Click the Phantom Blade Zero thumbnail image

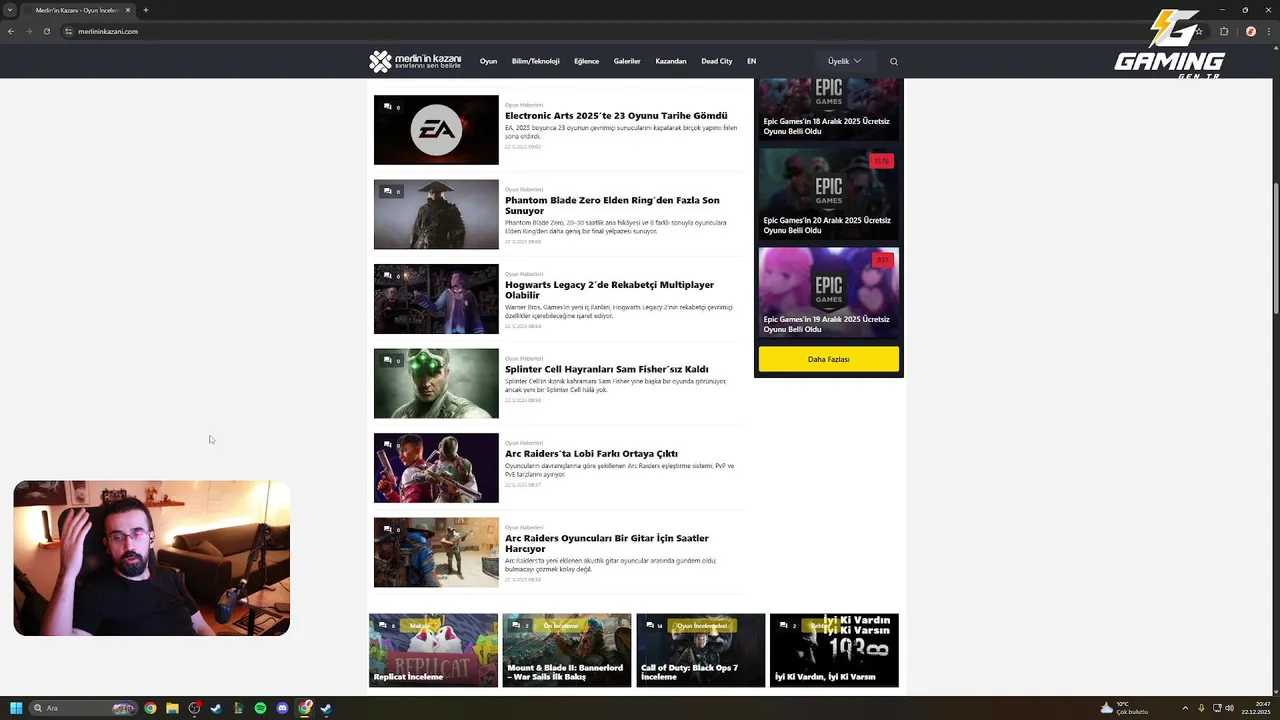pyautogui.click(x=436, y=214)
